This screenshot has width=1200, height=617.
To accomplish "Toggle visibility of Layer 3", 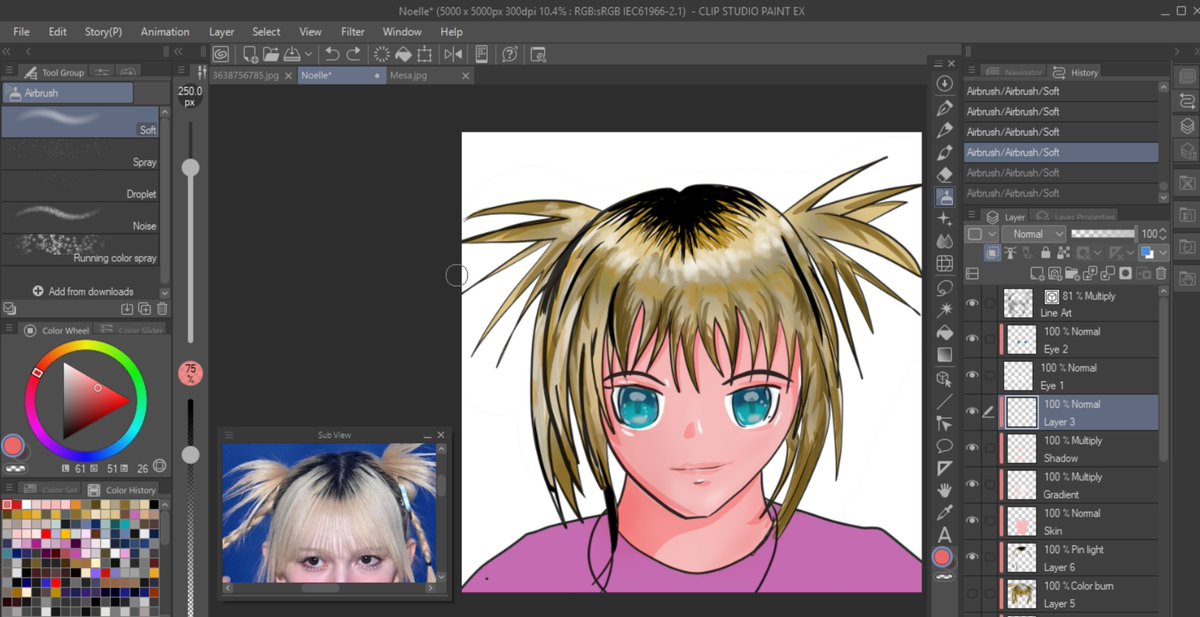I will click(972, 412).
